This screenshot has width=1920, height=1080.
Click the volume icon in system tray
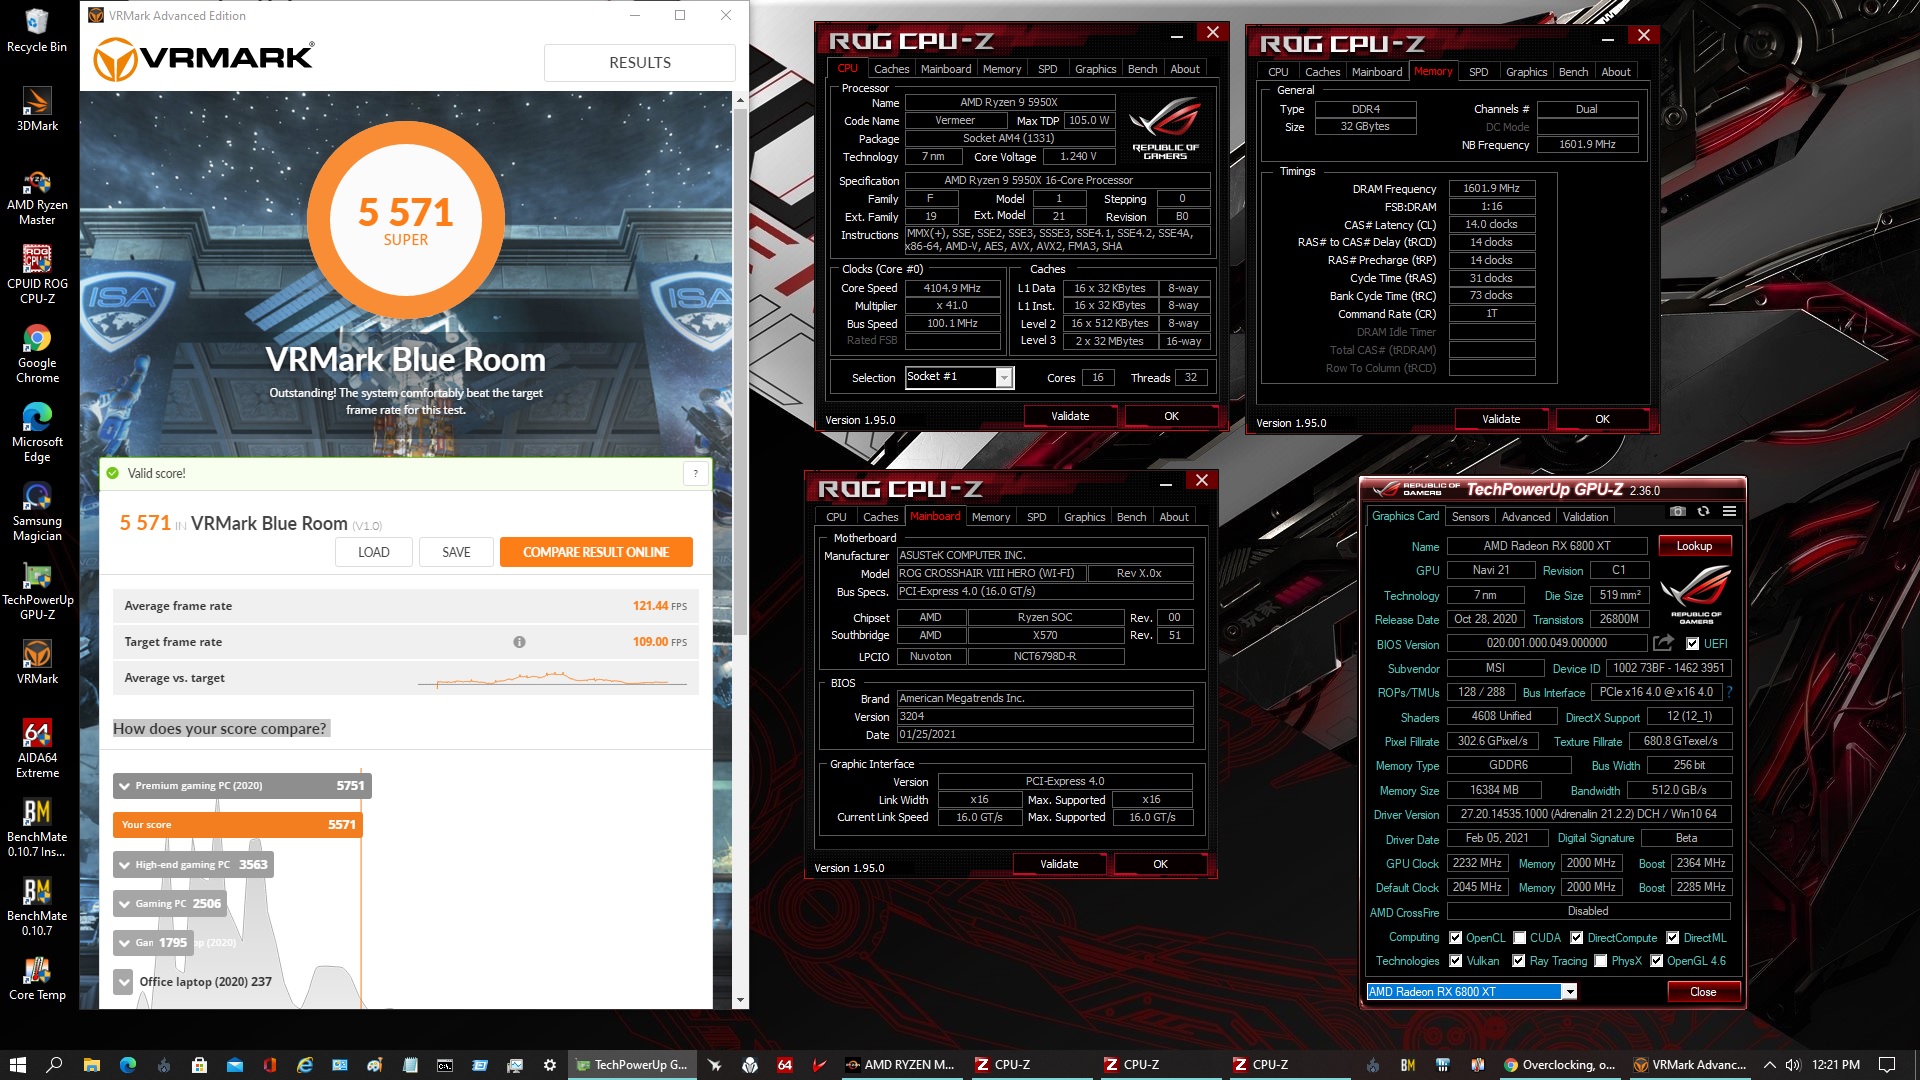click(1792, 1065)
